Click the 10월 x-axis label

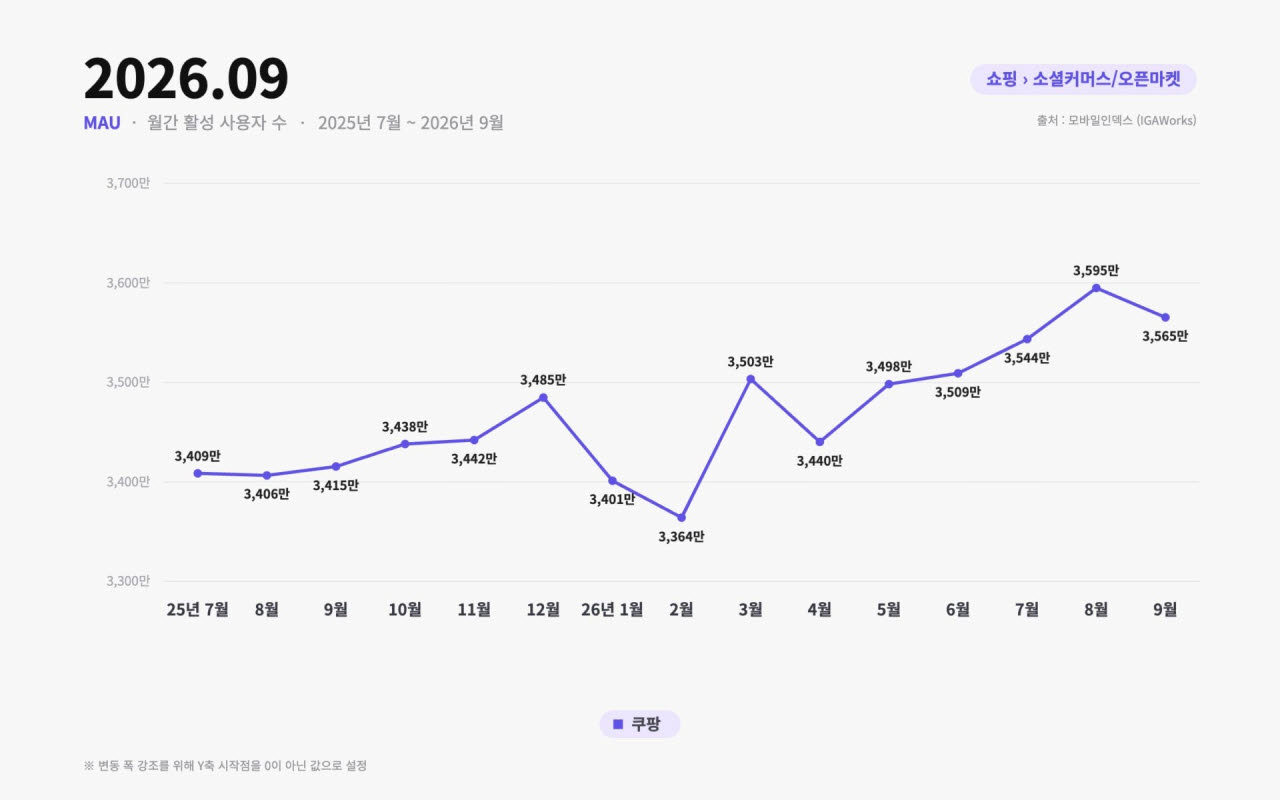click(405, 609)
